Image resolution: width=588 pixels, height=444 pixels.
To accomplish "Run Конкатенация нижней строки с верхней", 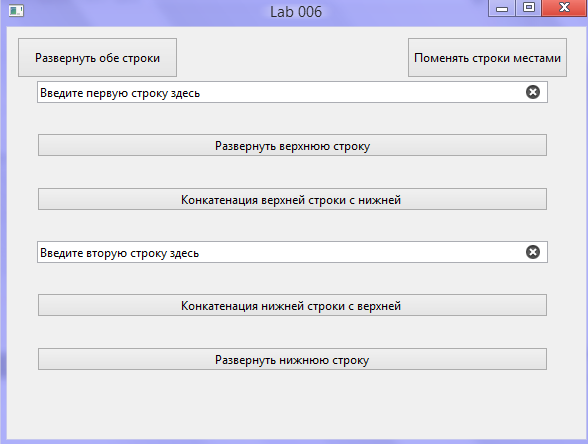I will click(292, 305).
